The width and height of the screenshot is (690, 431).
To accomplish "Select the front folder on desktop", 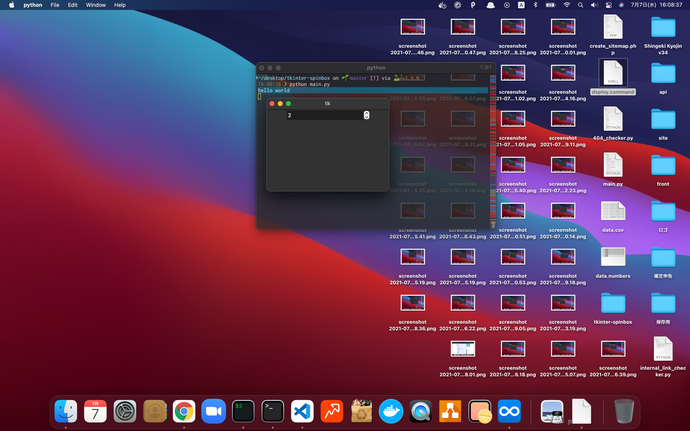I will [663, 170].
